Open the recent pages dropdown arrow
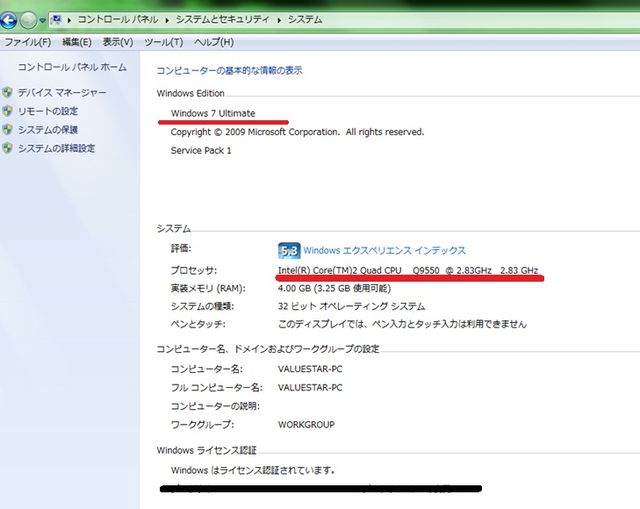The image size is (640, 509). 42,20
